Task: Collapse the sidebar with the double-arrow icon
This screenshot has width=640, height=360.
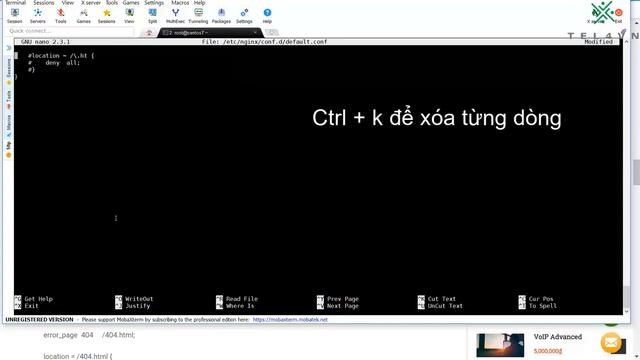Action: tap(9, 48)
